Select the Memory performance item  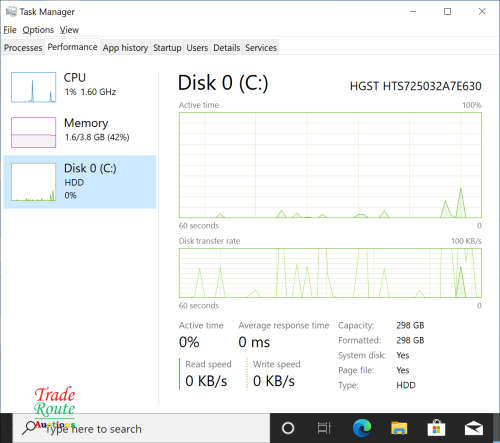coord(80,132)
